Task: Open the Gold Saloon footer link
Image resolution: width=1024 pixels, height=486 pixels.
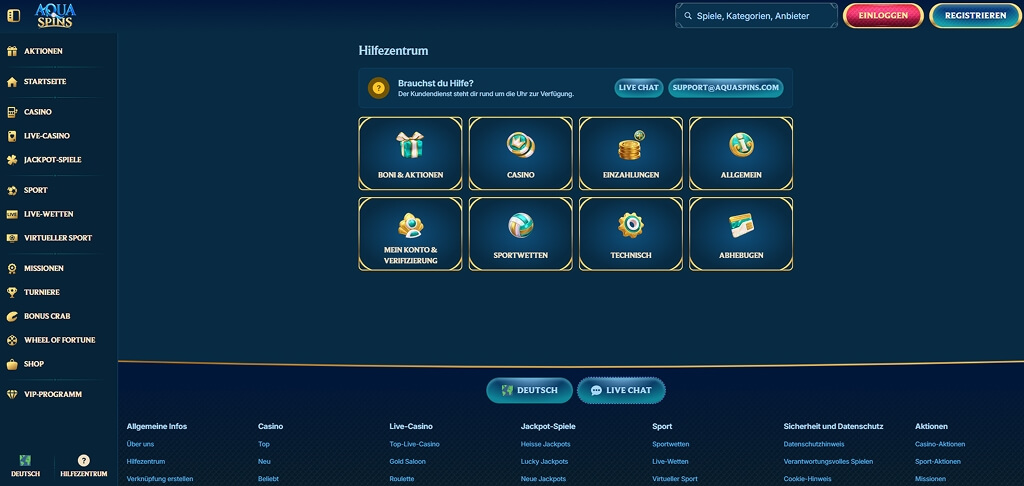Action: [408, 462]
